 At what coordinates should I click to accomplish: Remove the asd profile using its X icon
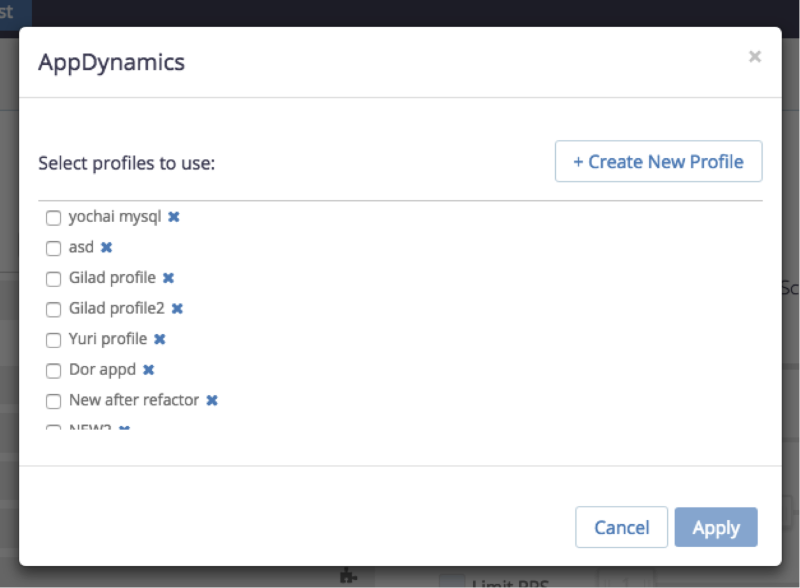106,248
